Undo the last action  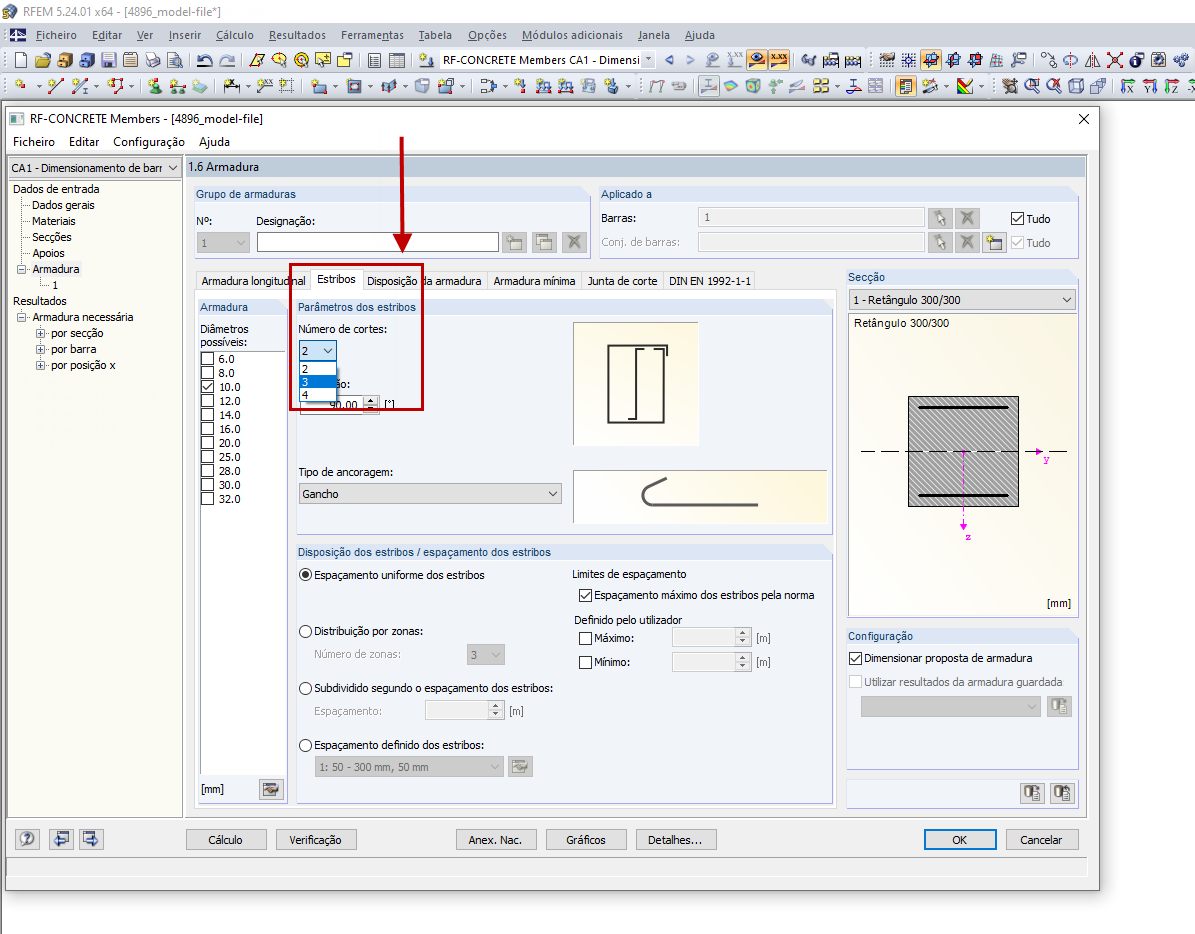pyautogui.click(x=204, y=59)
